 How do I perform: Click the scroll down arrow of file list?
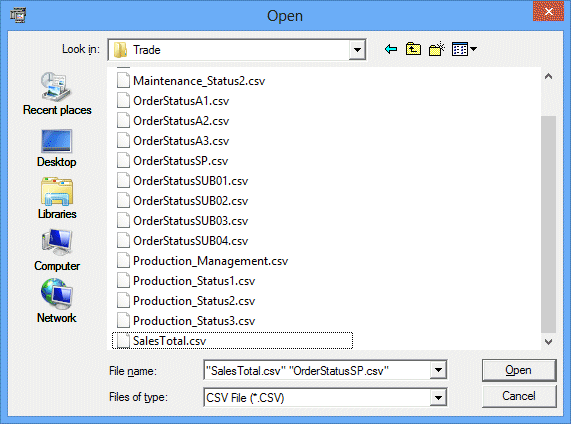548,342
